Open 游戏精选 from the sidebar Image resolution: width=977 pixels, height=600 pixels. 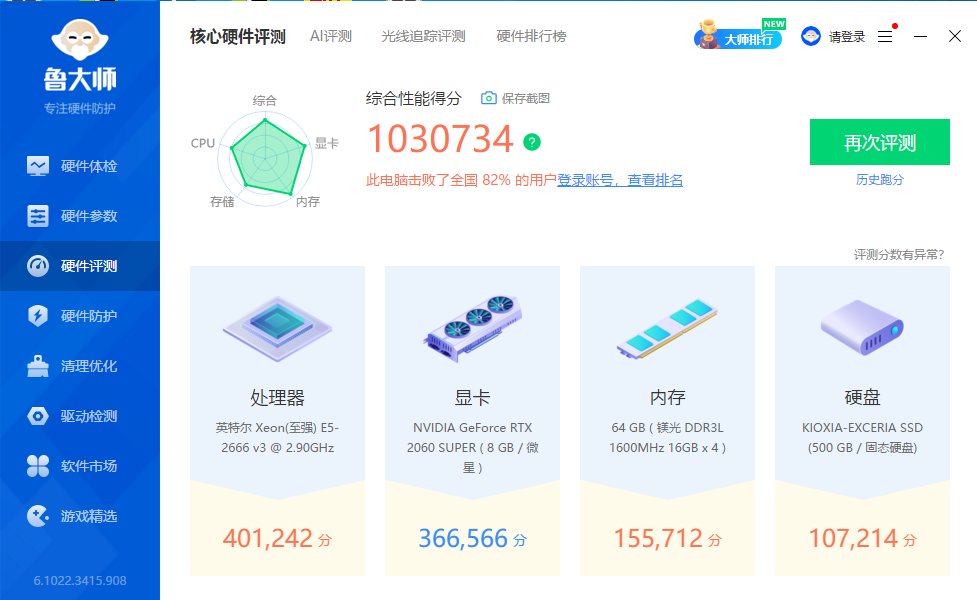[80, 516]
